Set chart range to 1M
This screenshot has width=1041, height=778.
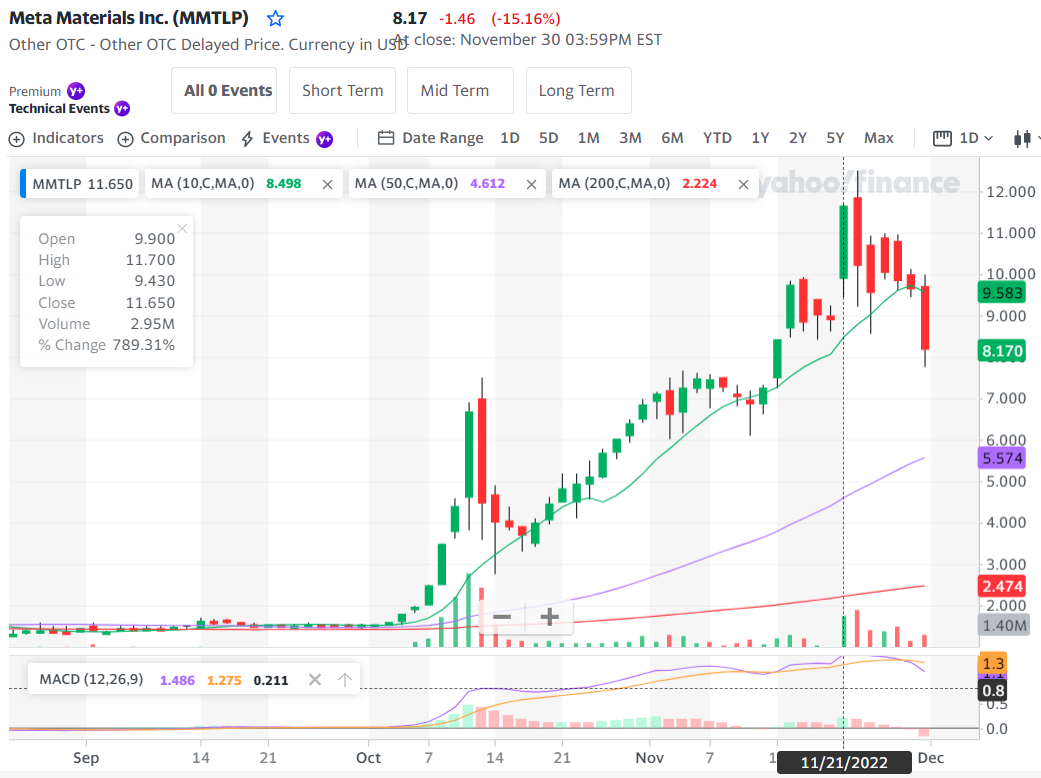coord(588,138)
